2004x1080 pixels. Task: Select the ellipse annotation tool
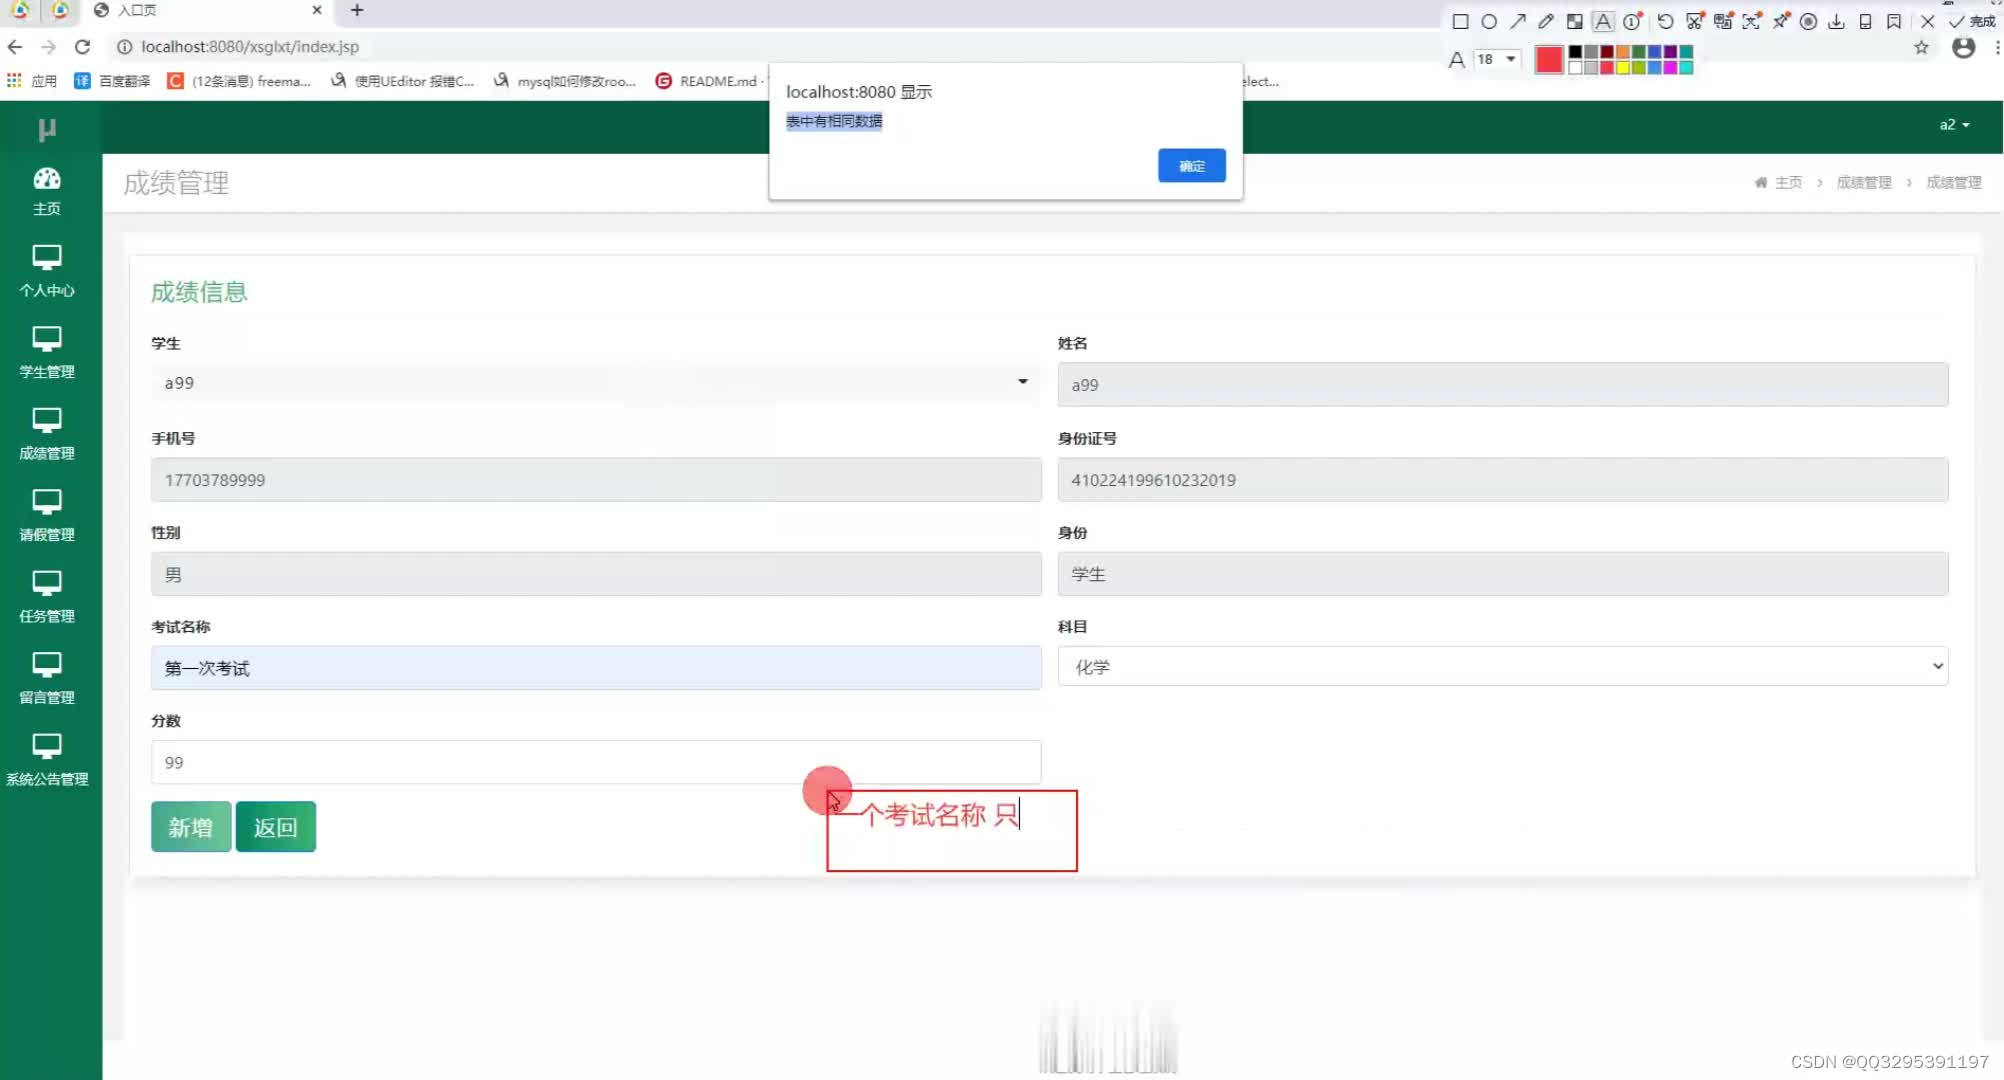pyautogui.click(x=1489, y=21)
